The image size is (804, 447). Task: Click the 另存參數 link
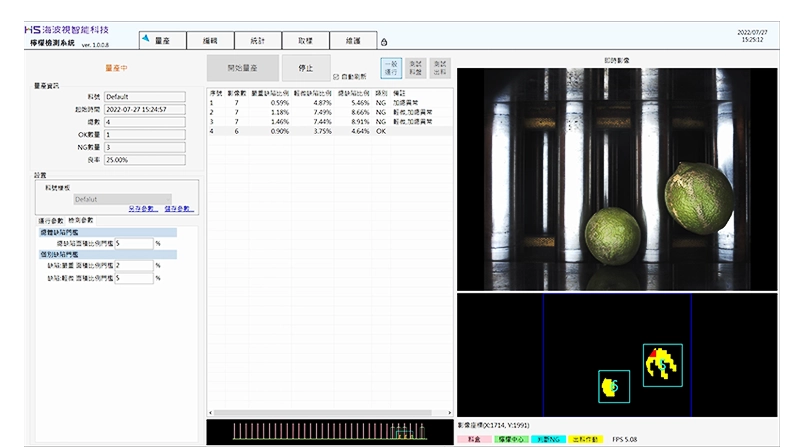[x=144, y=209]
